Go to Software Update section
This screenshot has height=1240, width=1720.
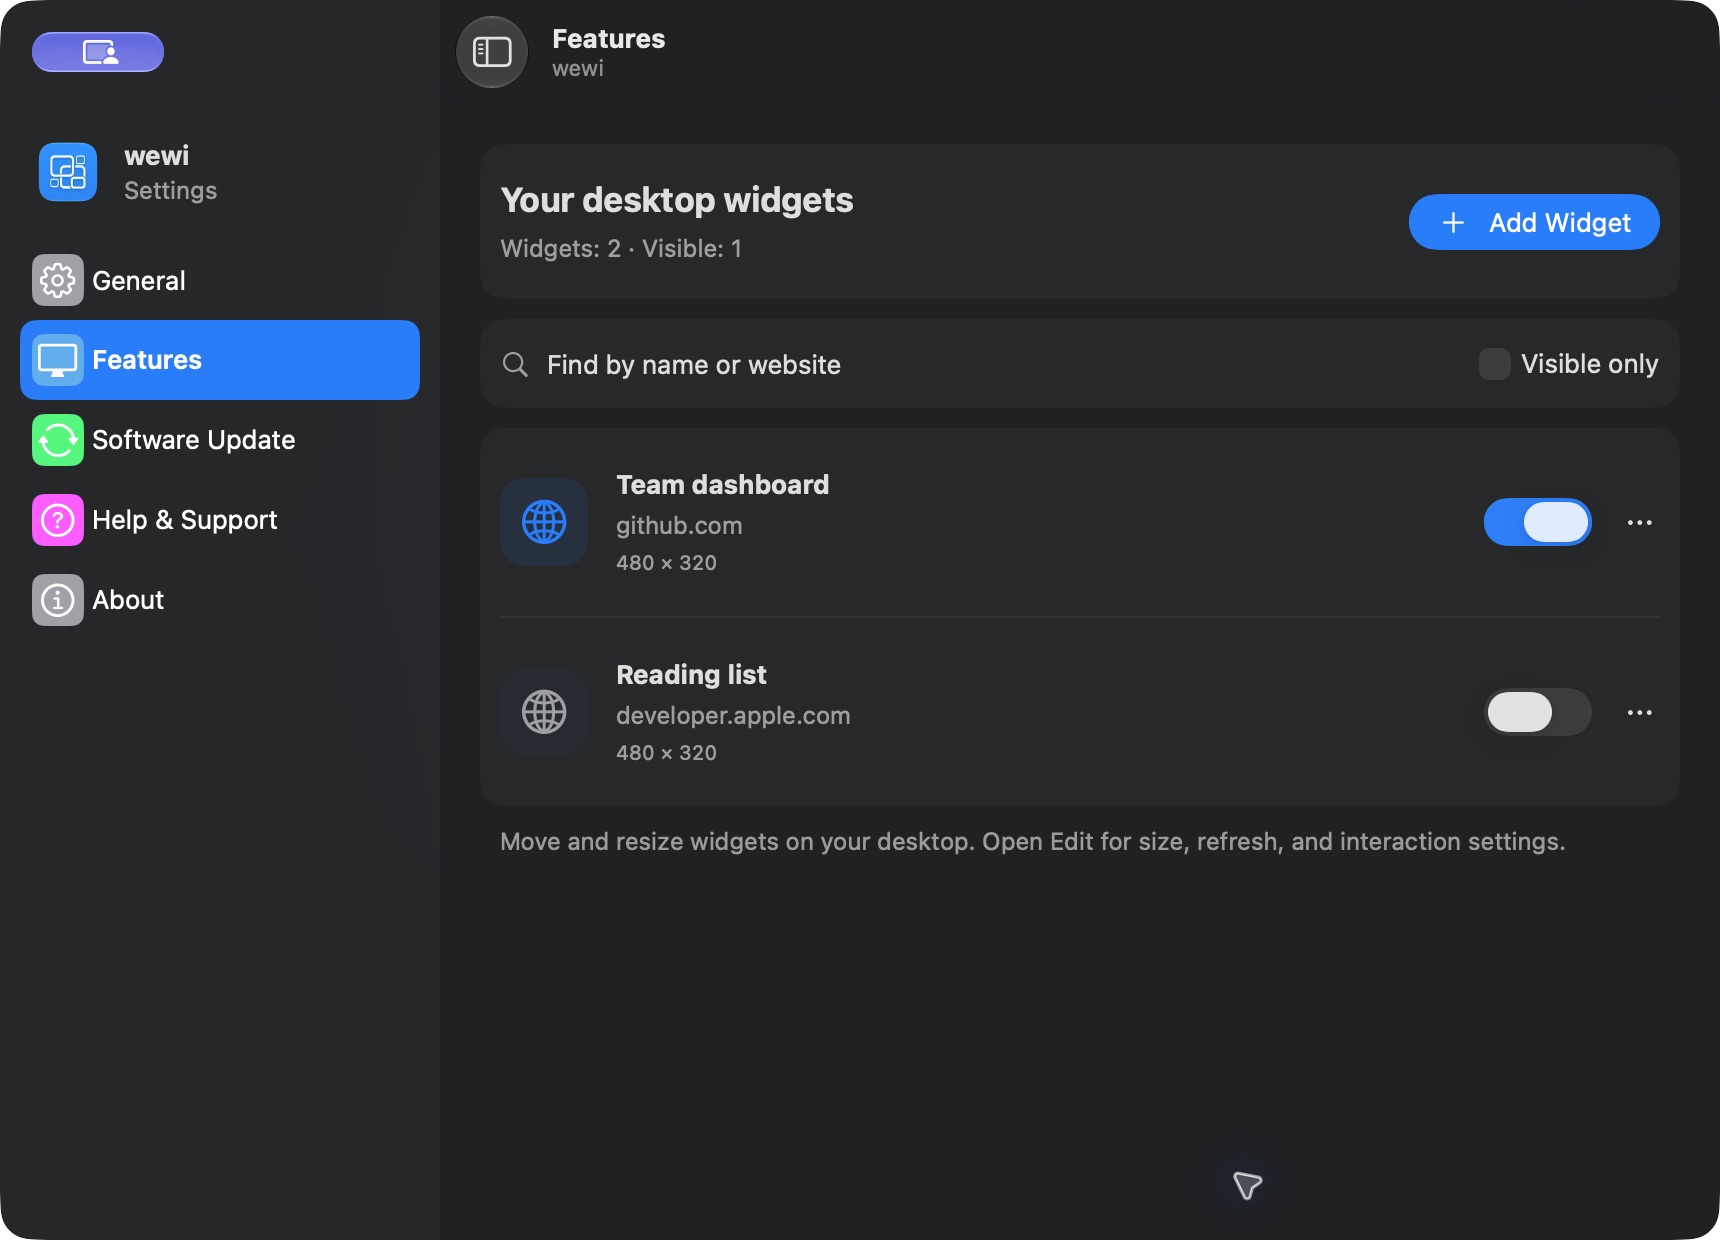pos(220,440)
